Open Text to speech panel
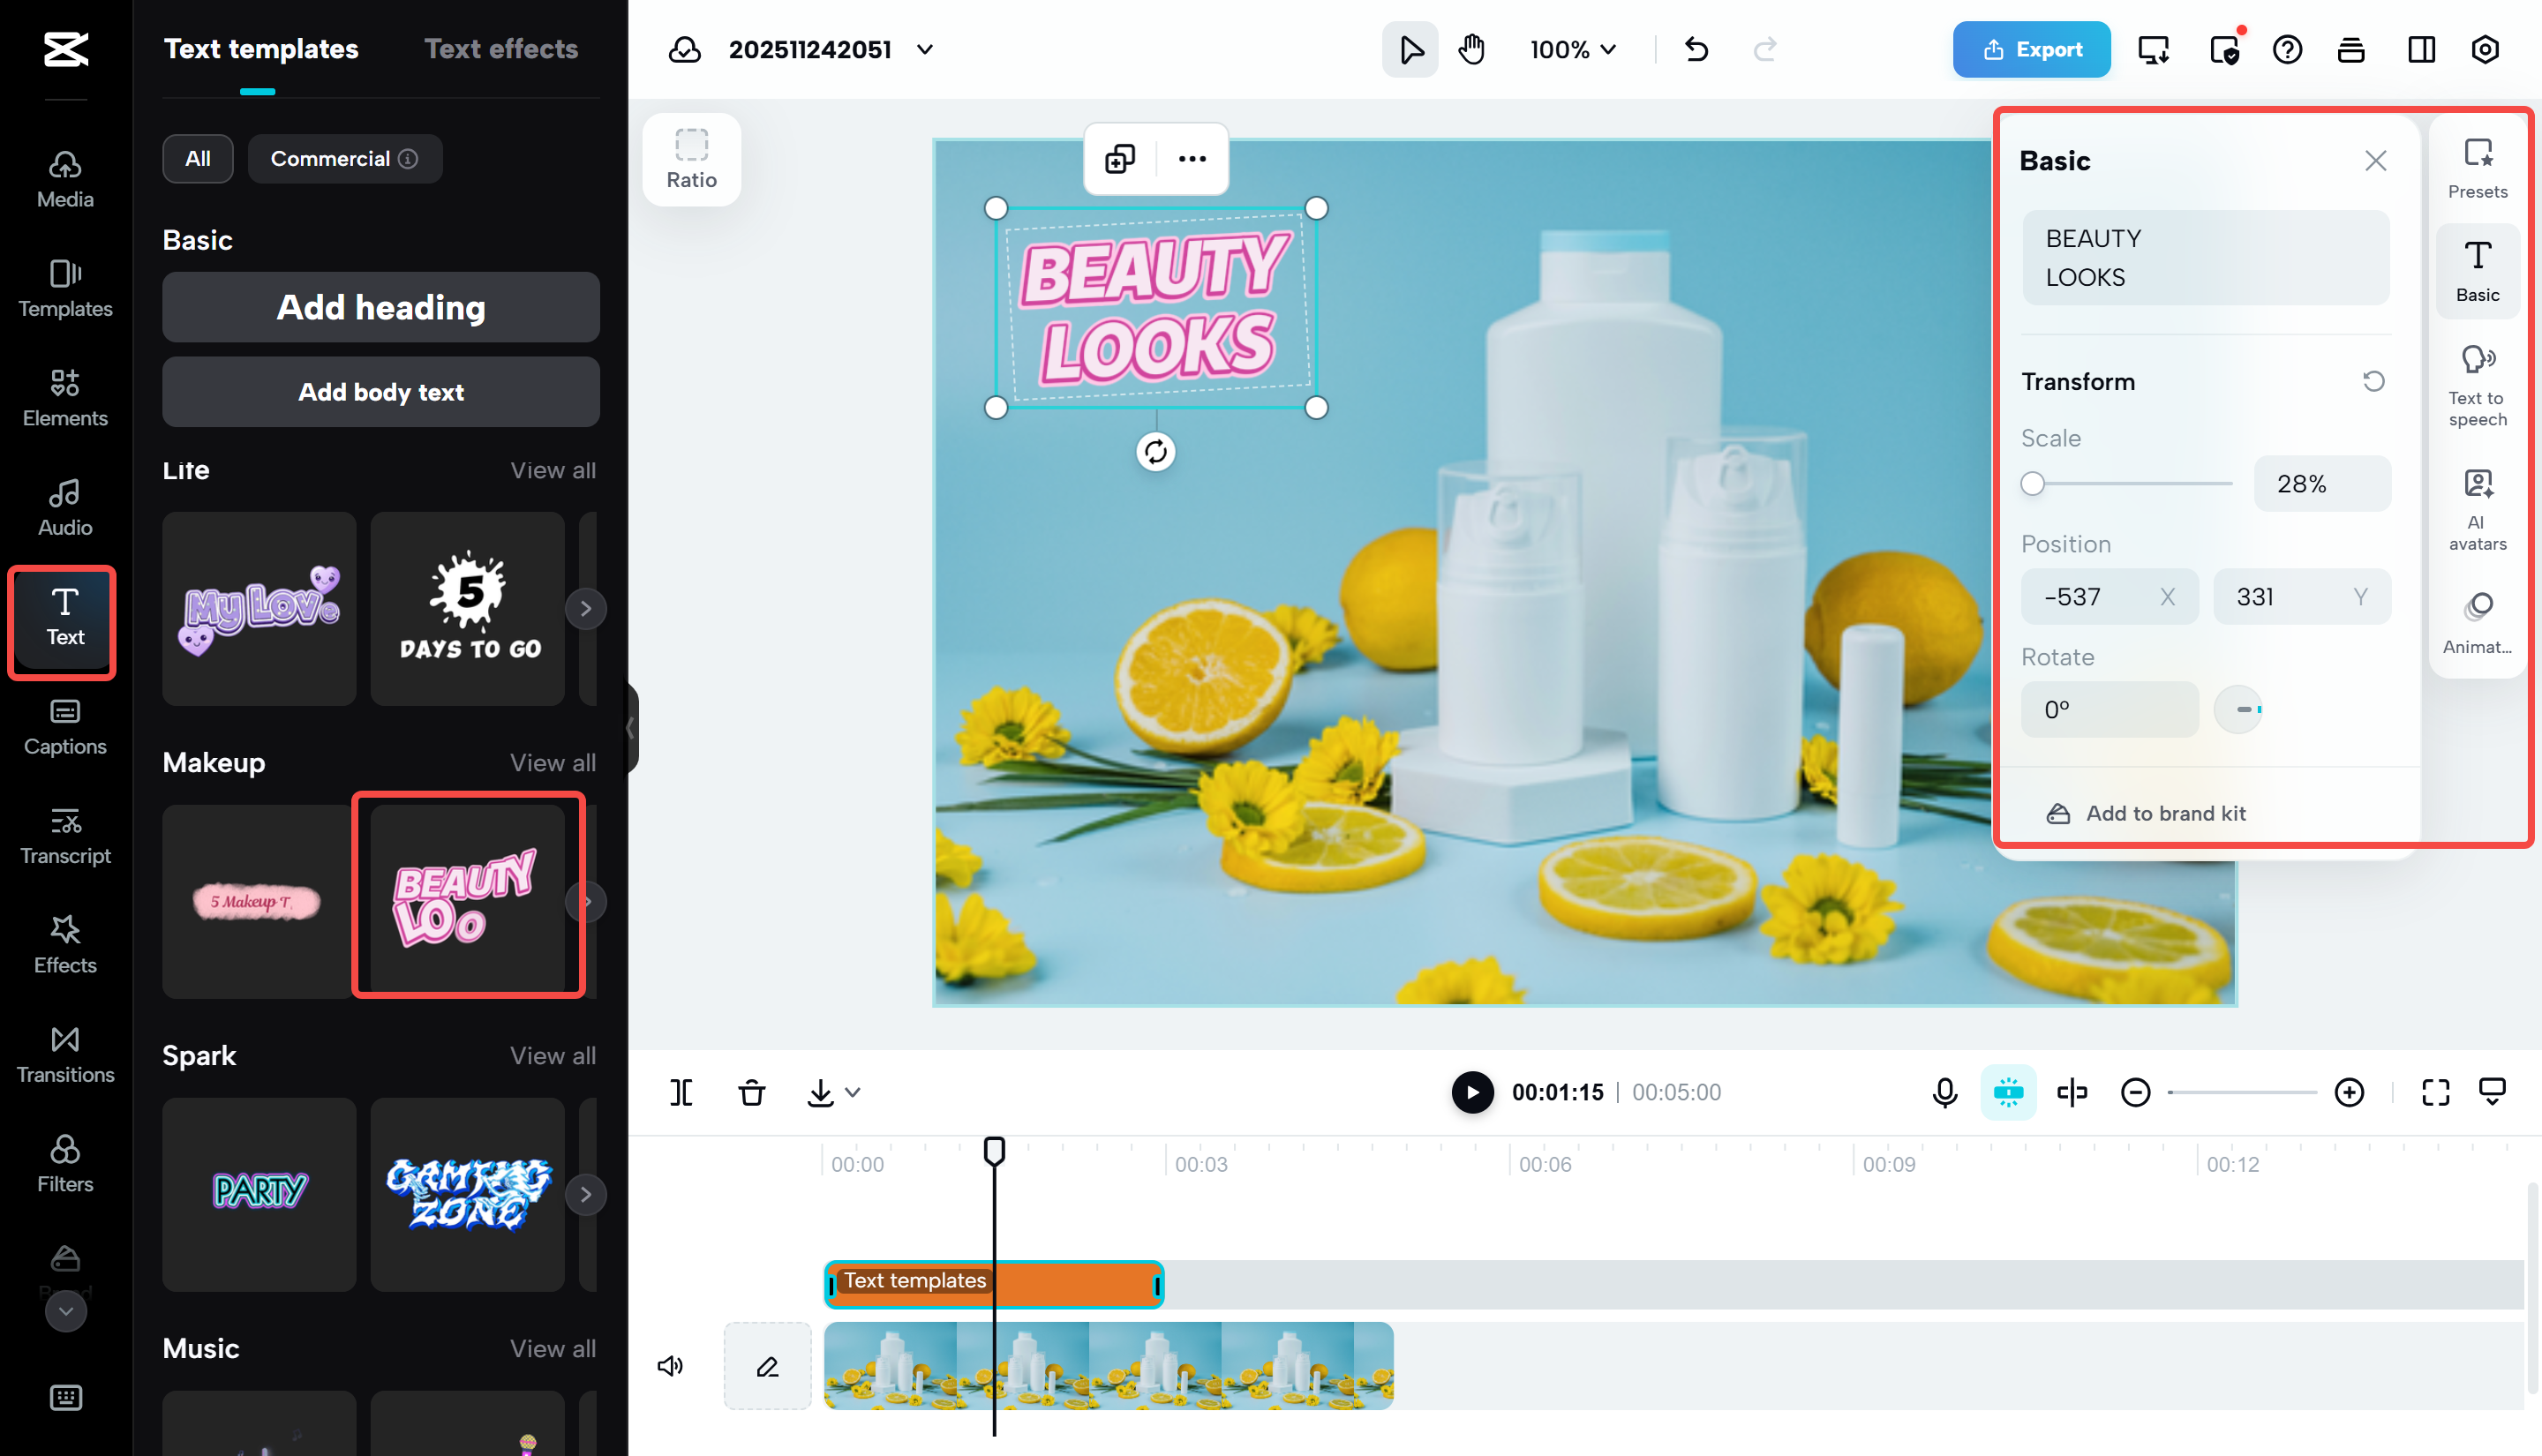Screen dimensions: 2542x1456 2476,385
